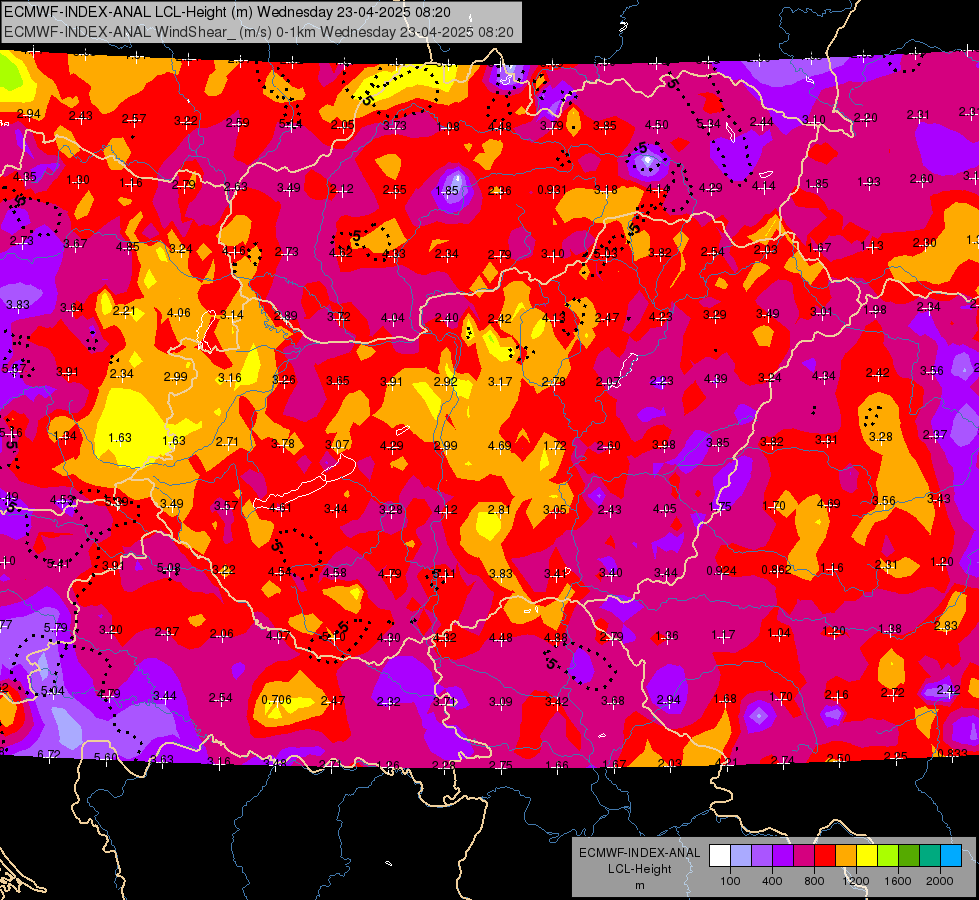Click the grid value 3.98
The image size is (979, 900).
pos(664,445)
